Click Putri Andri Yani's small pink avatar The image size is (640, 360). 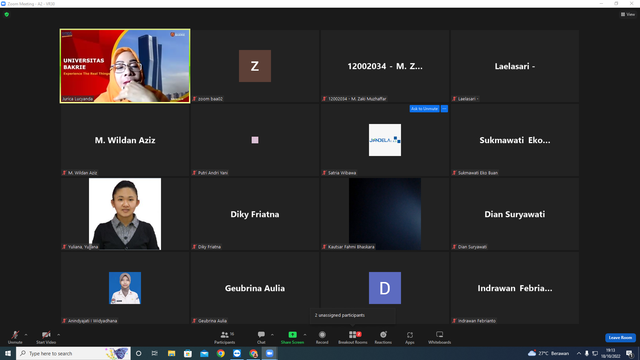coord(255,140)
